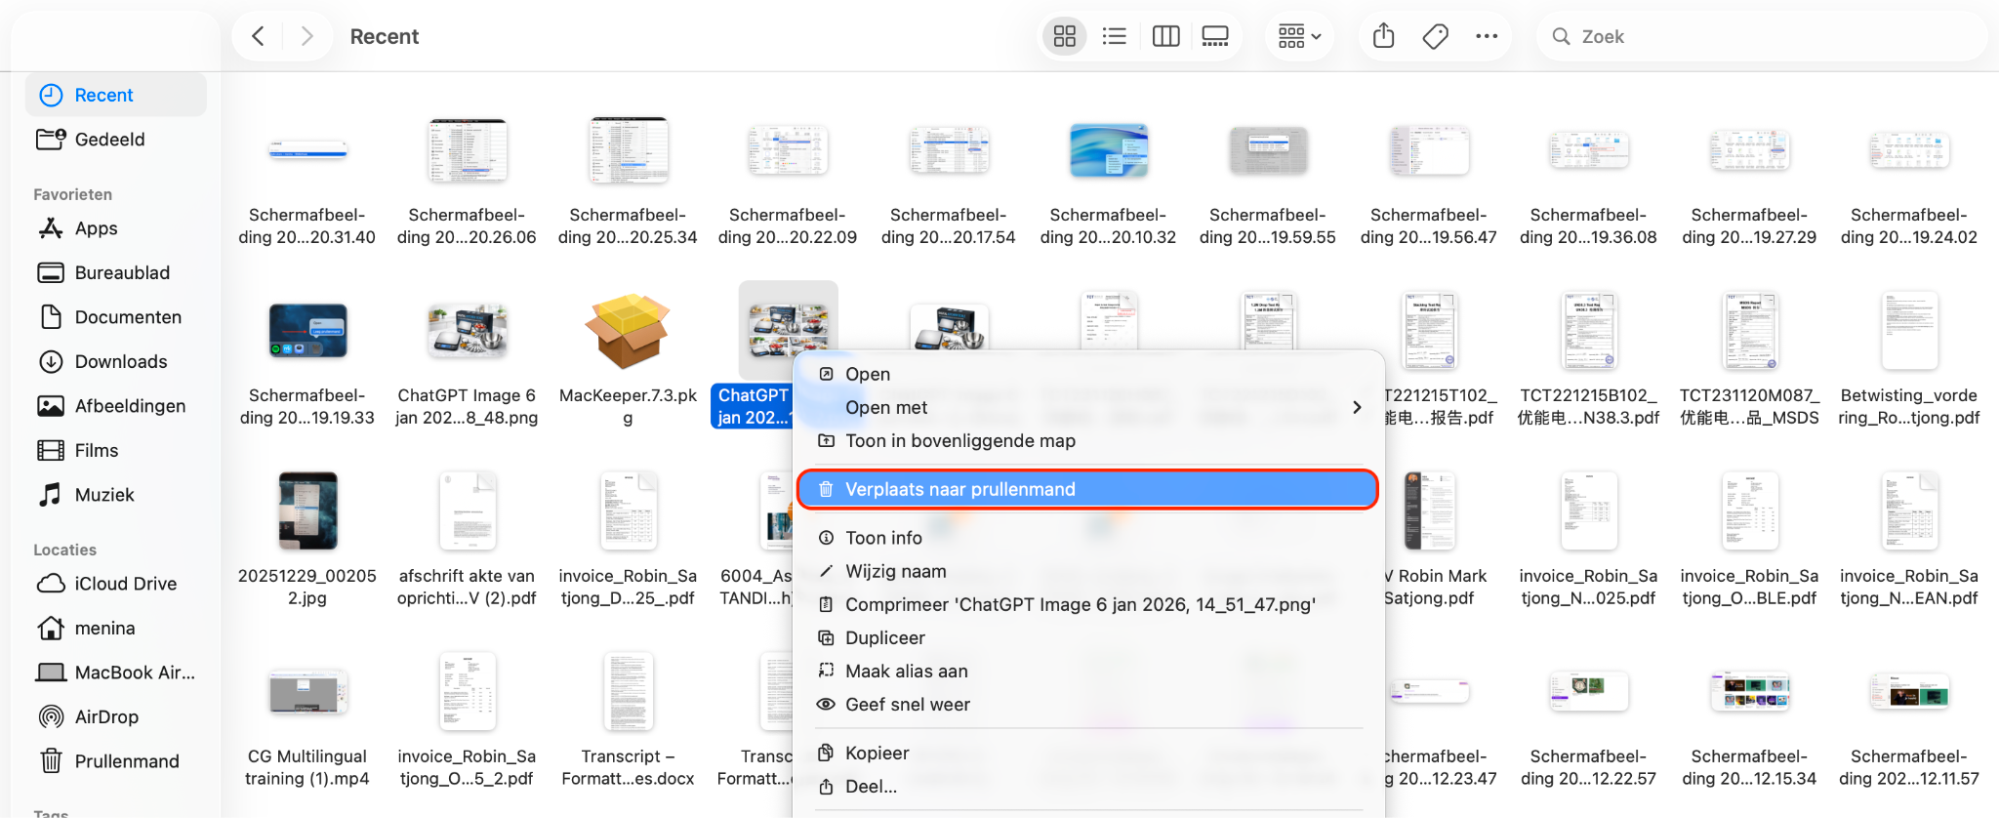
Task: Select Schermafbeelding 20...19.19.33 file
Action: point(307,332)
